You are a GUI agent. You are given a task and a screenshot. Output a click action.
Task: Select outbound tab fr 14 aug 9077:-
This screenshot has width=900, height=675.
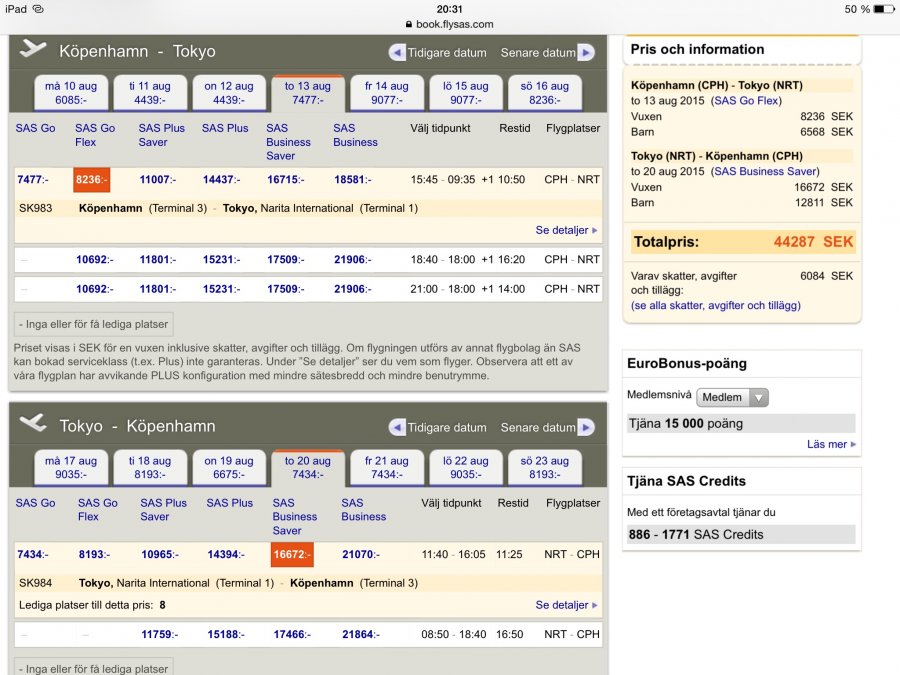[387, 93]
